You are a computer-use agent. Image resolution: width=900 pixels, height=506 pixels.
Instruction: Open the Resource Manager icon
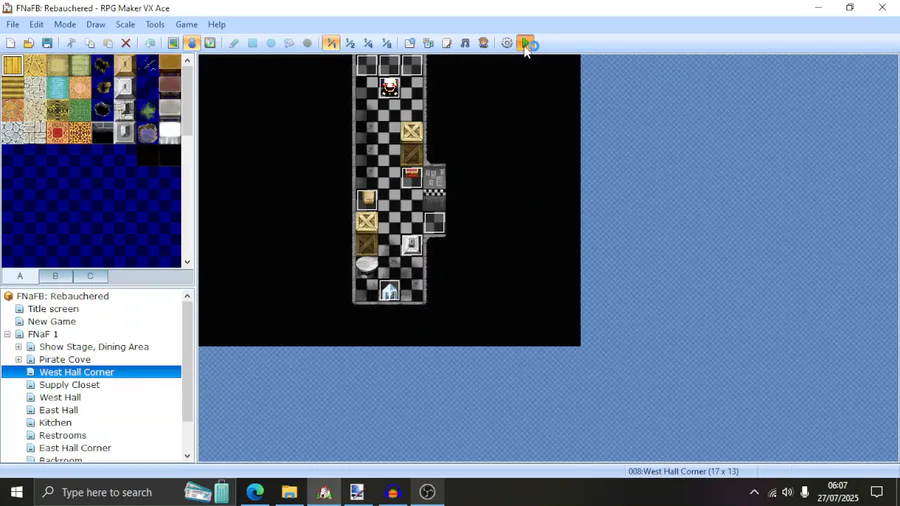pos(428,43)
